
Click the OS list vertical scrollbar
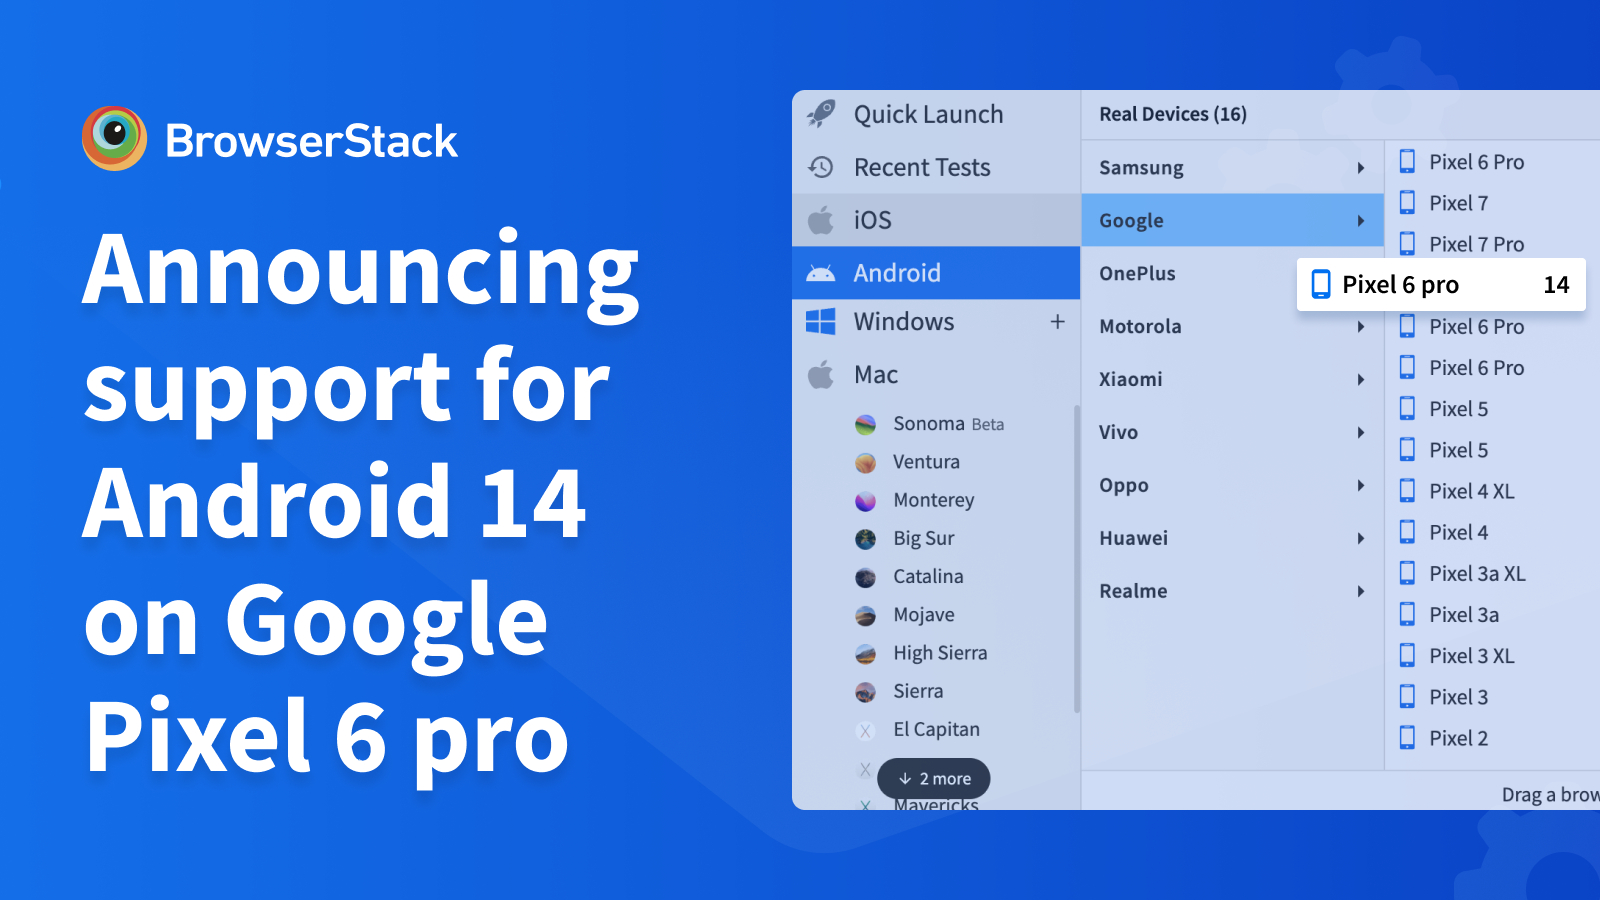click(x=1077, y=560)
